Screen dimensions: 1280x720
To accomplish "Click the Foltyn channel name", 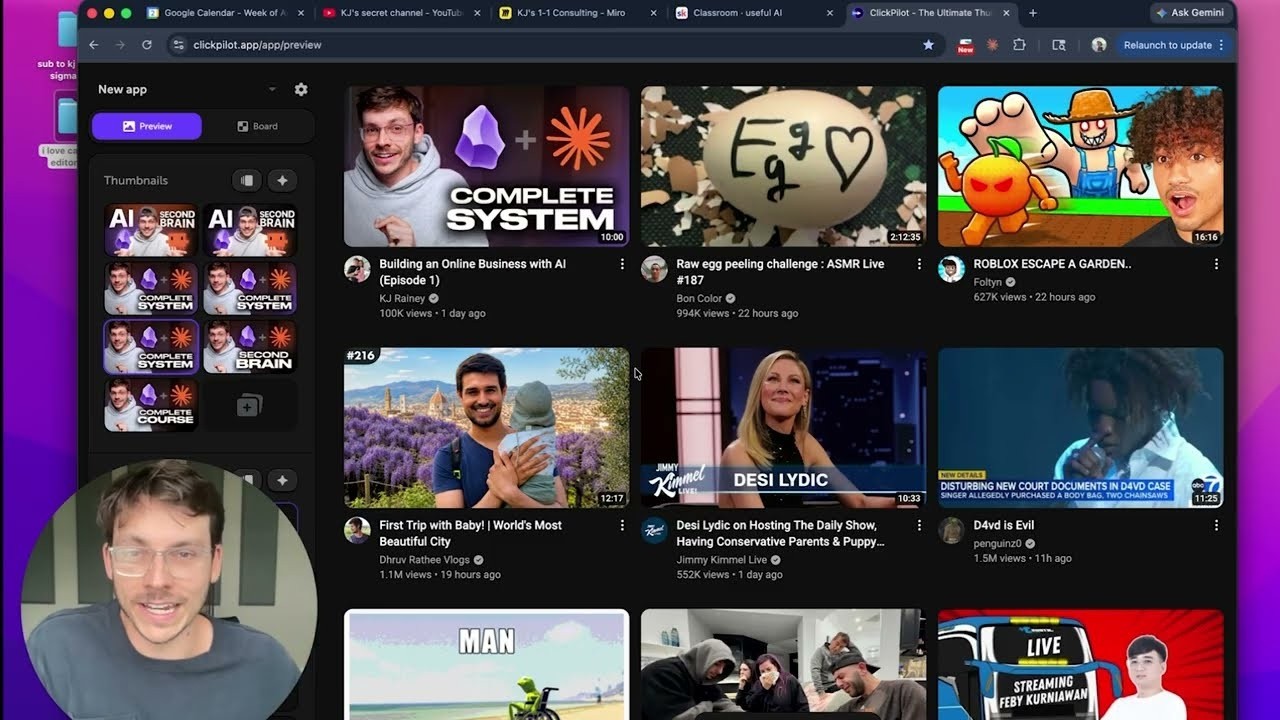I will 987,282.
